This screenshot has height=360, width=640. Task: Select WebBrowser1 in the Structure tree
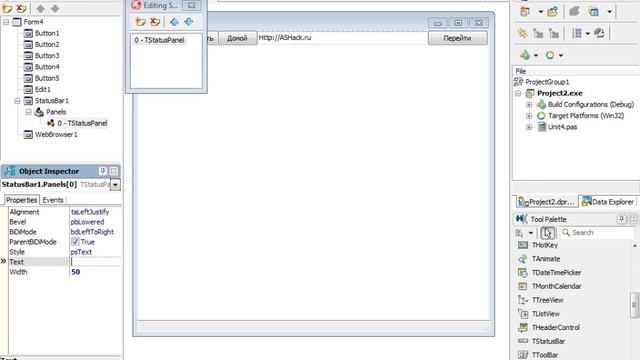[56, 134]
